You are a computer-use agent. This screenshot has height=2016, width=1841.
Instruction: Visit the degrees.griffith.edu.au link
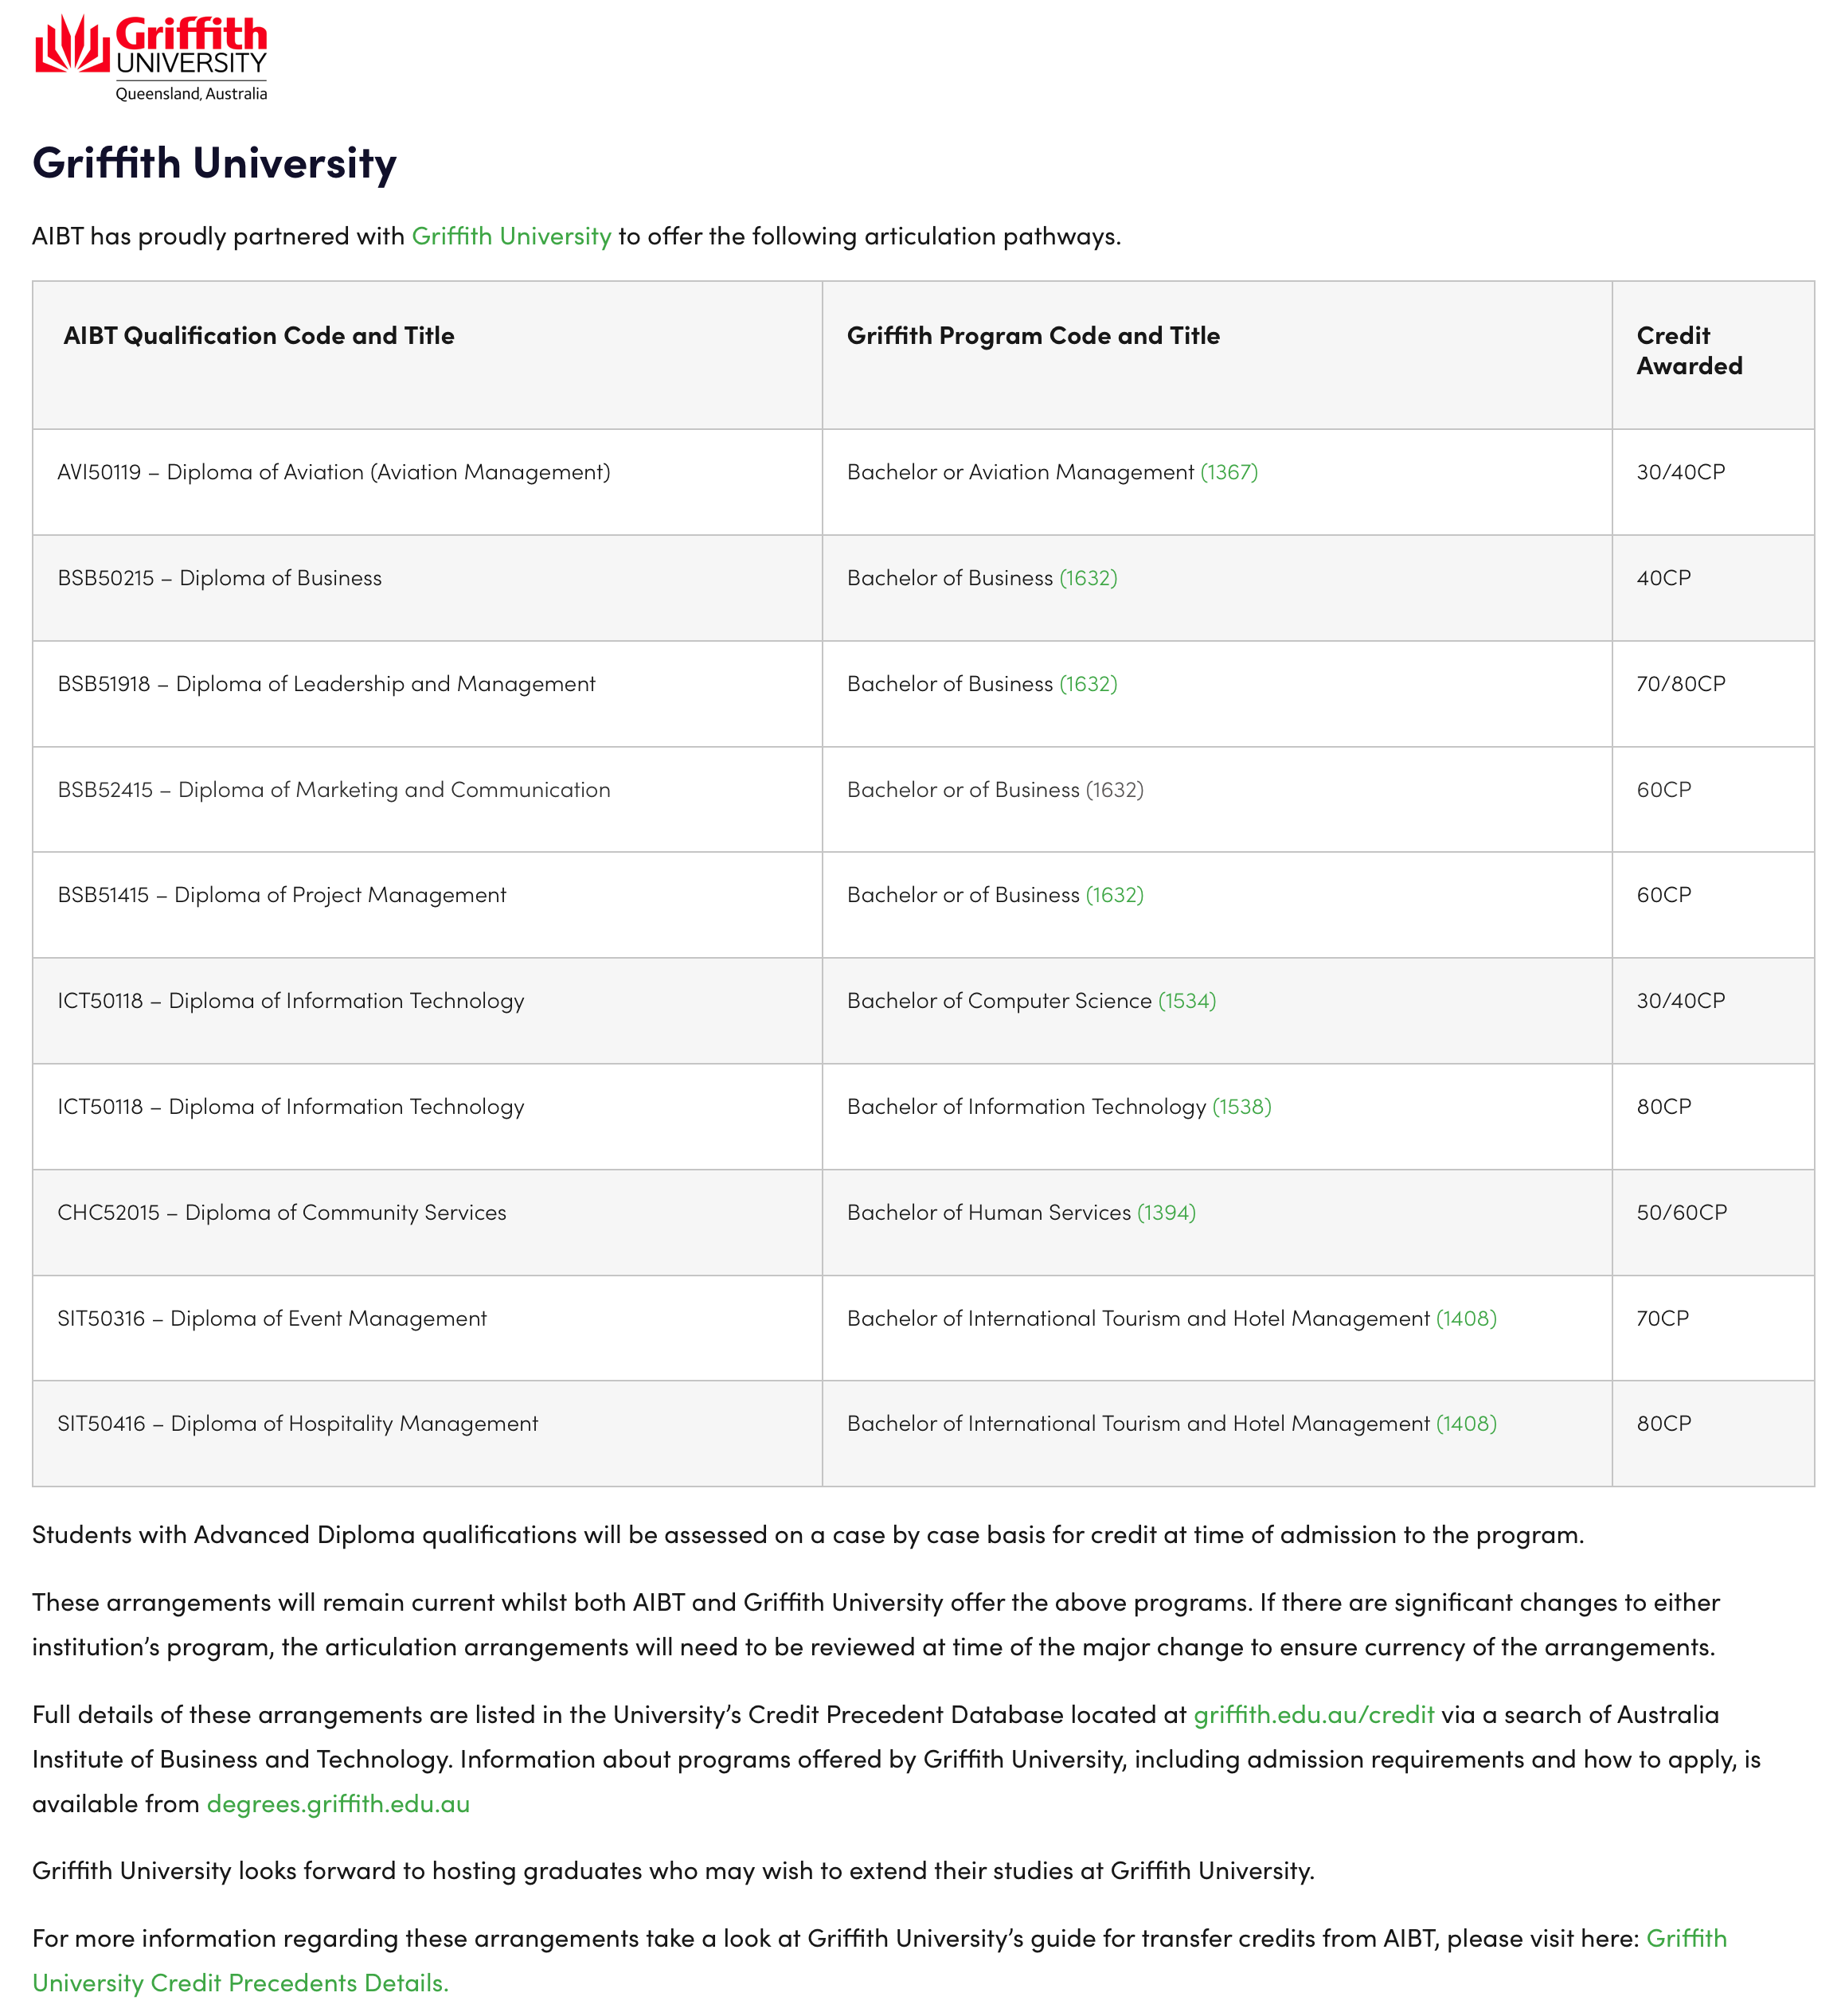click(338, 1804)
